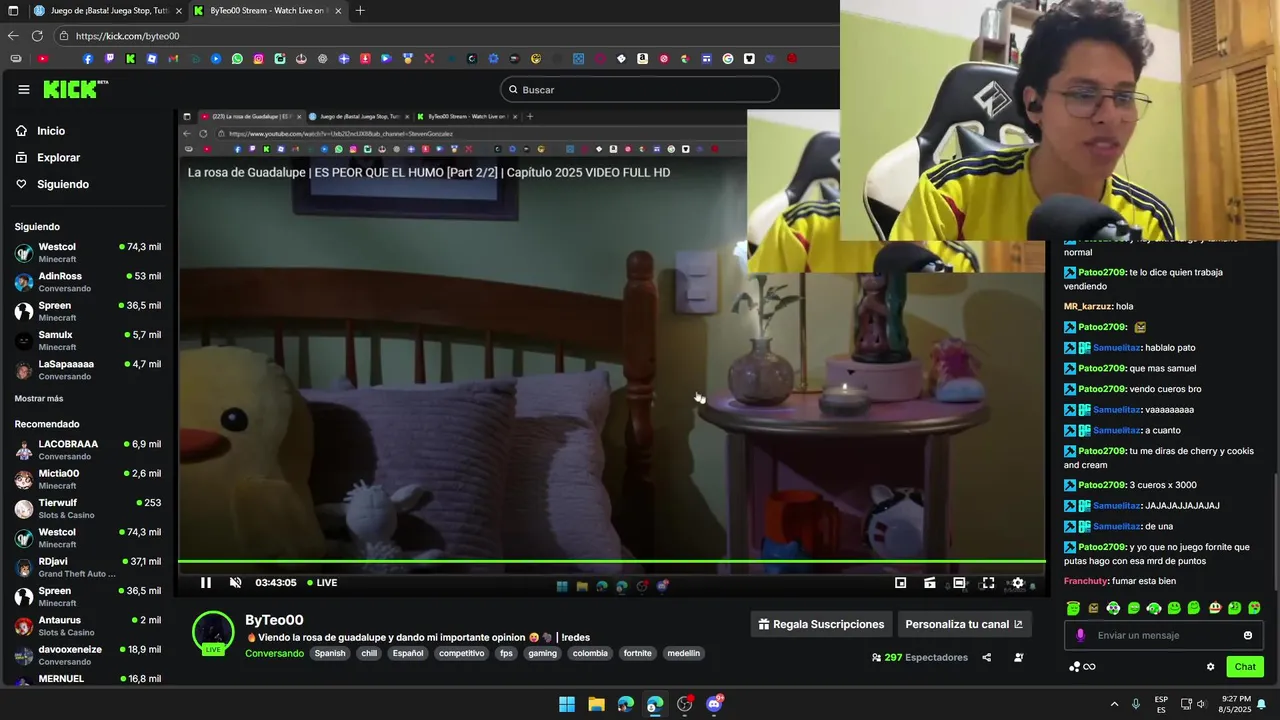Click the chat scrollbar
Image resolution: width=1280 pixels, height=720 pixels.
[1274, 530]
